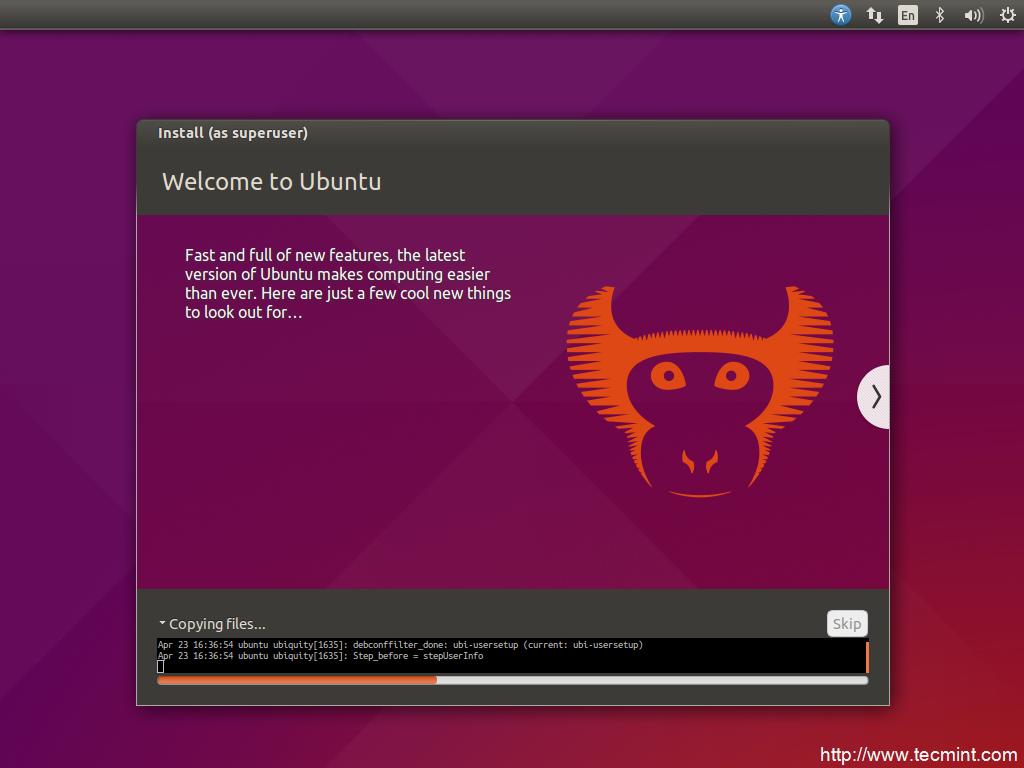Open the En keyboard layout menu
Viewport: 1024px width, 768px height.
click(x=907, y=15)
